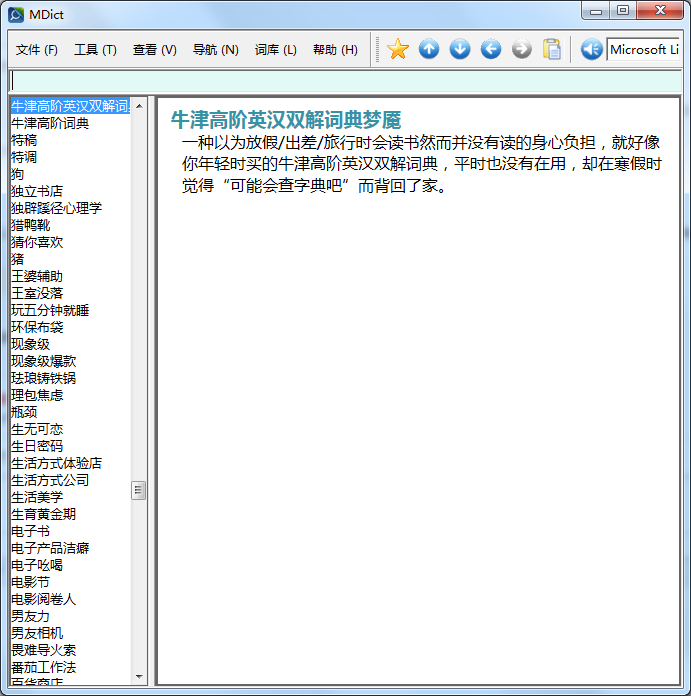Select entry 环保布袋
The image size is (691, 696).
point(37,327)
